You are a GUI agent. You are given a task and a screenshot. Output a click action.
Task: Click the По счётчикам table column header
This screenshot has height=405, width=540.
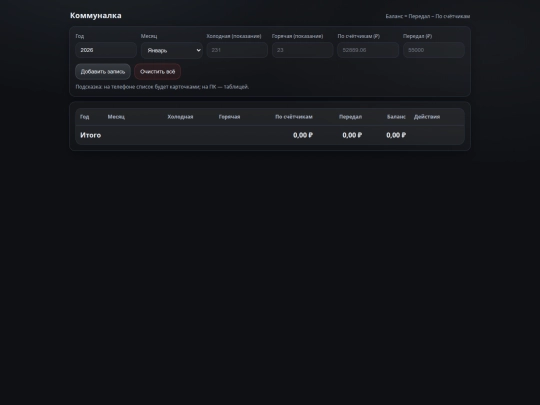click(294, 117)
